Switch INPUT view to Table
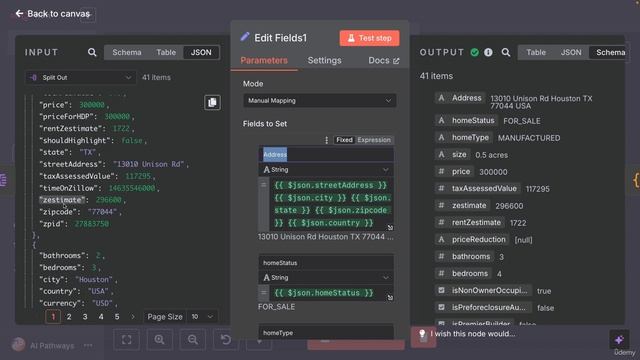Viewport: 640px width, 360px height. pos(166,52)
